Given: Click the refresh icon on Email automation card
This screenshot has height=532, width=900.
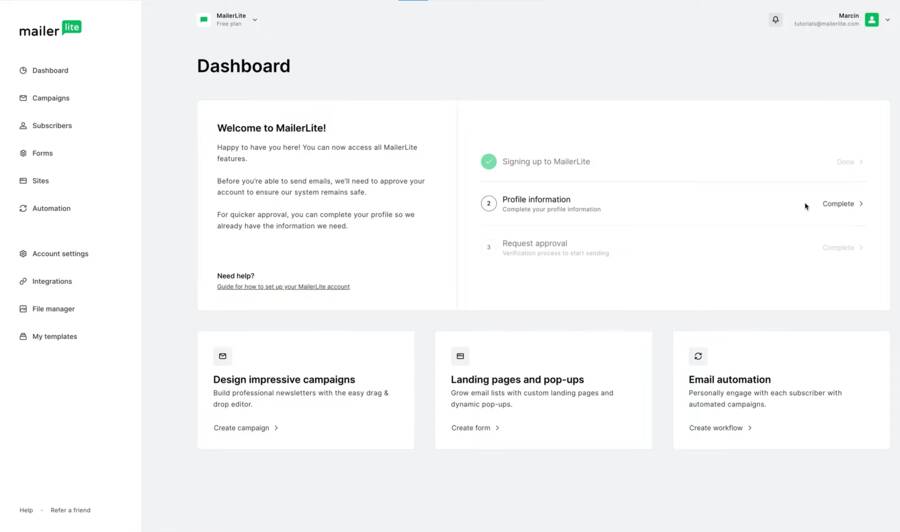Looking at the screenshot, I should [698, 356].
